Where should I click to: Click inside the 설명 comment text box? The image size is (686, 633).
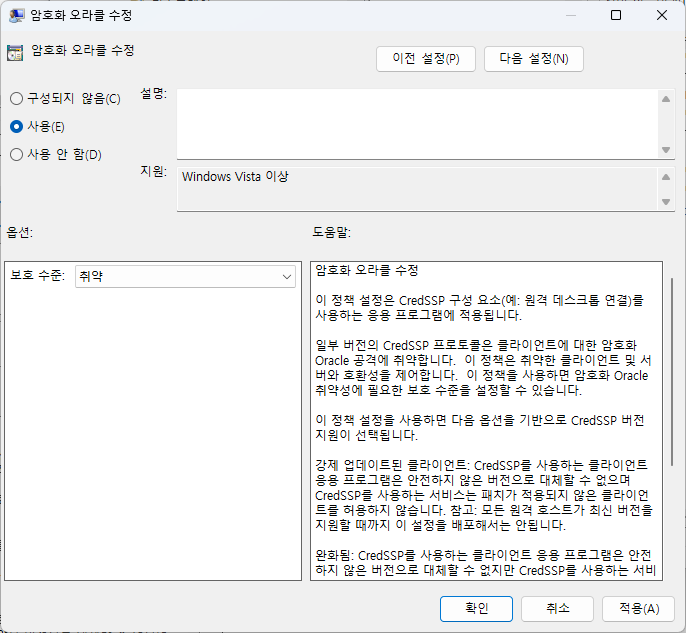(x=417, y=124)
